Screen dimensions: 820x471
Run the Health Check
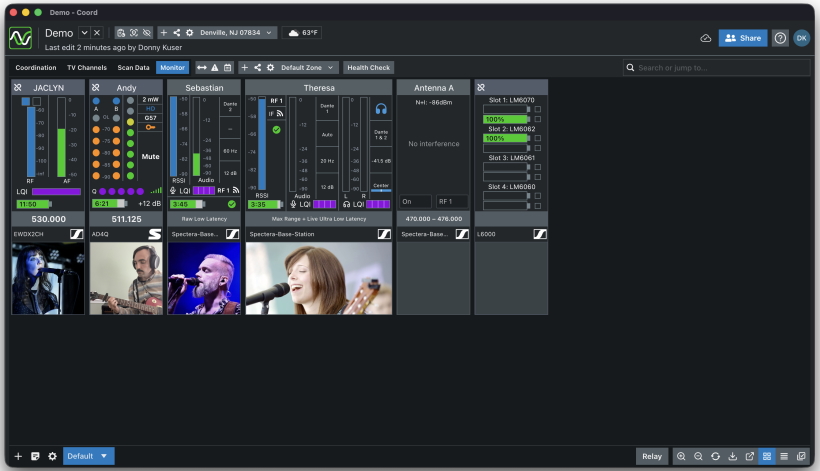click(368, 67)
